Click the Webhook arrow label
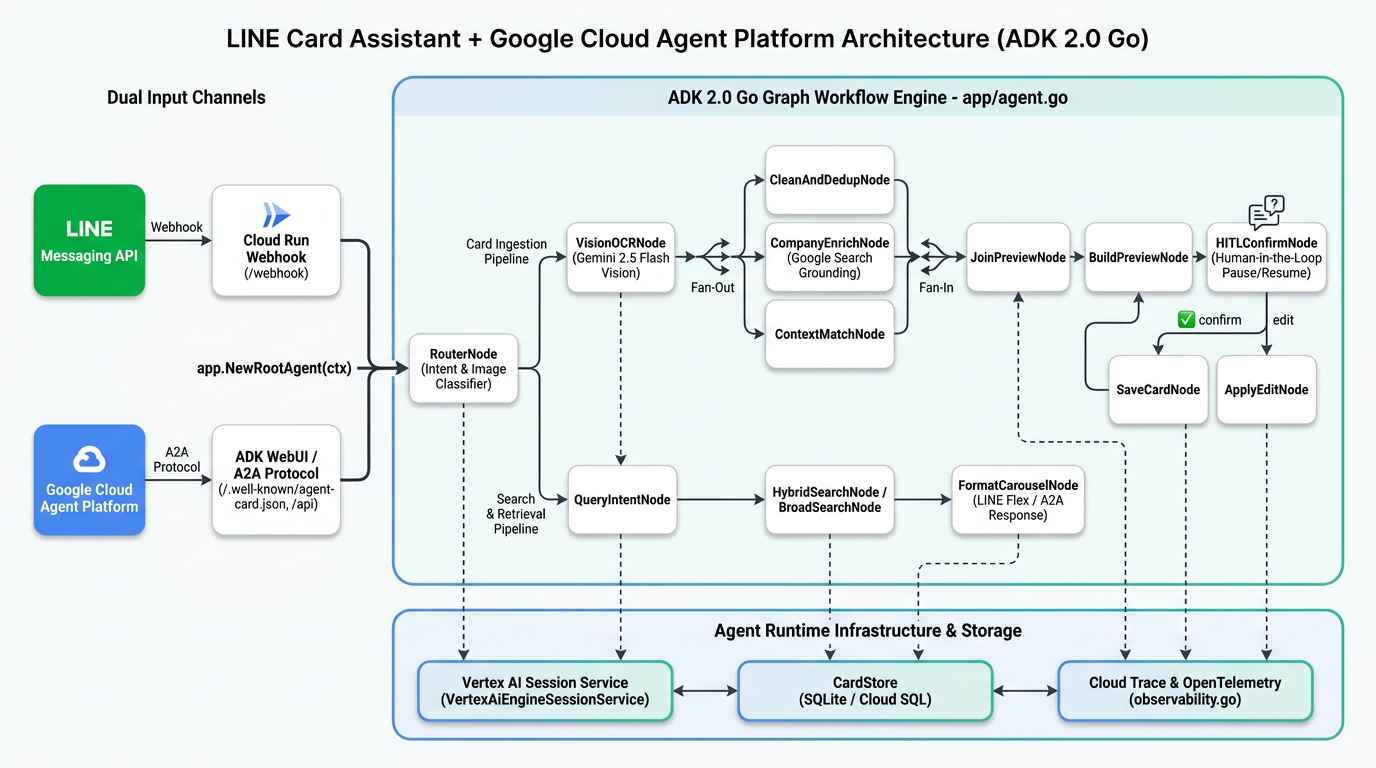The image size is (1376, 768). [x=177, y=227]
